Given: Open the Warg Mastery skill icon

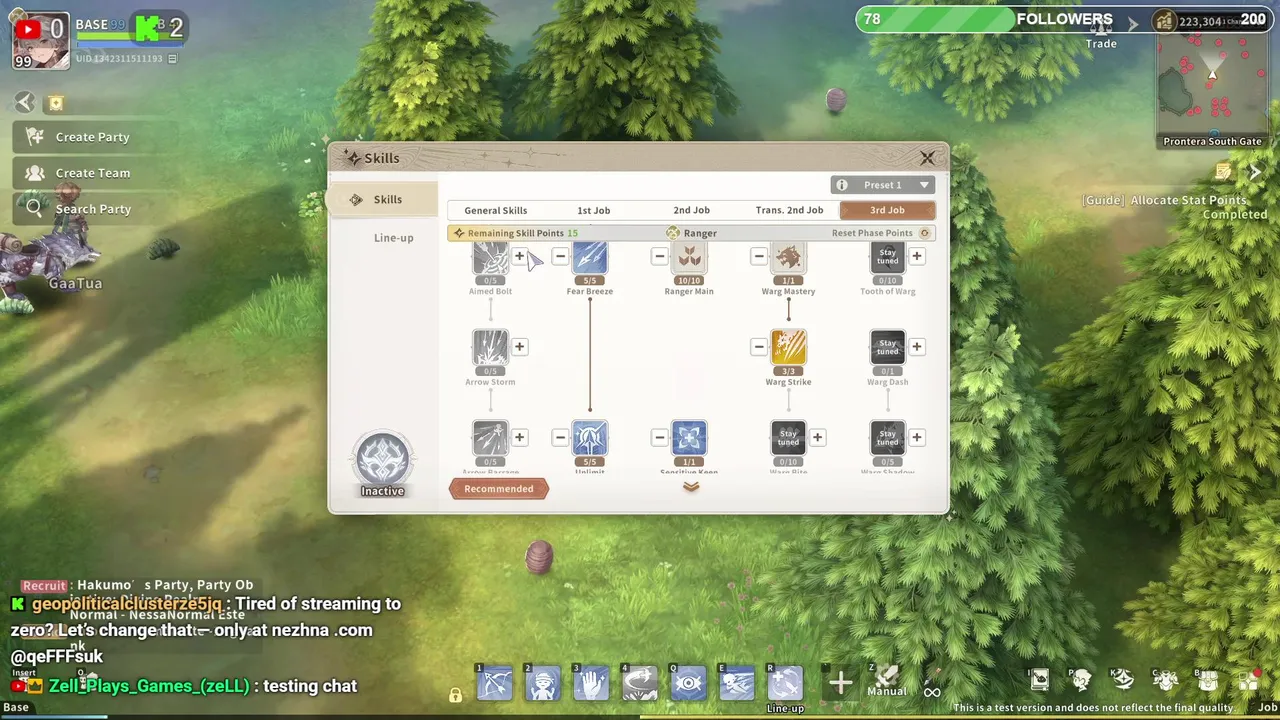Looking at the screenshot, I should 788,258.
